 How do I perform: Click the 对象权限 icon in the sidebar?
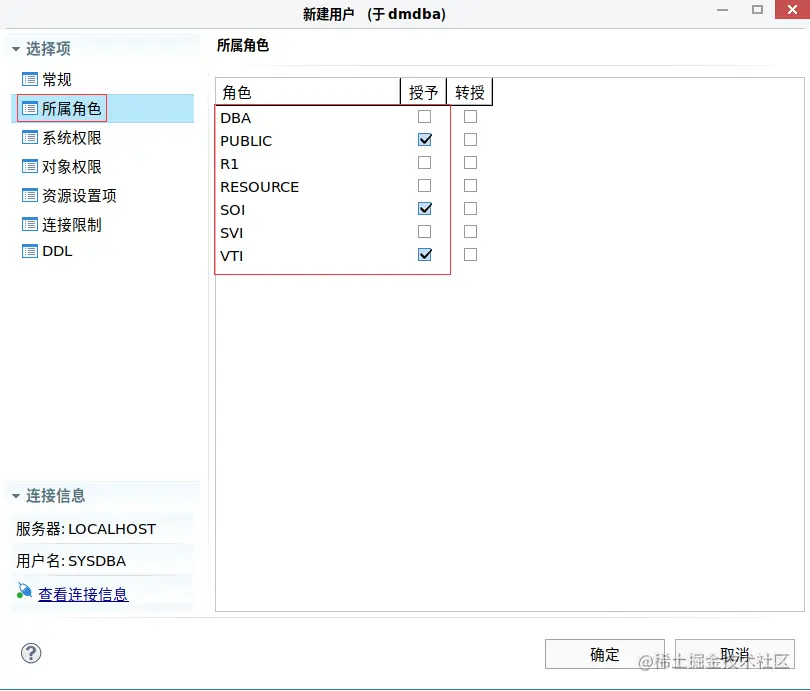tap(33, 166)
